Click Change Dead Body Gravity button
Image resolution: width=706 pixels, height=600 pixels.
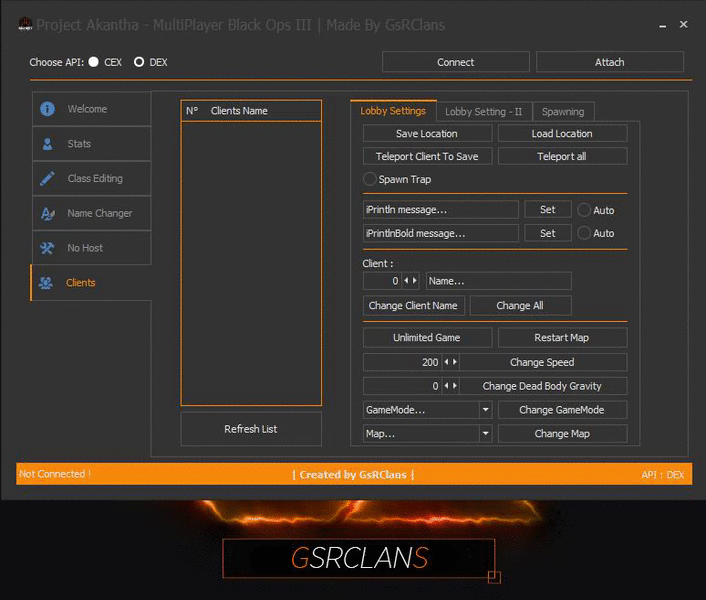(543, 386)
